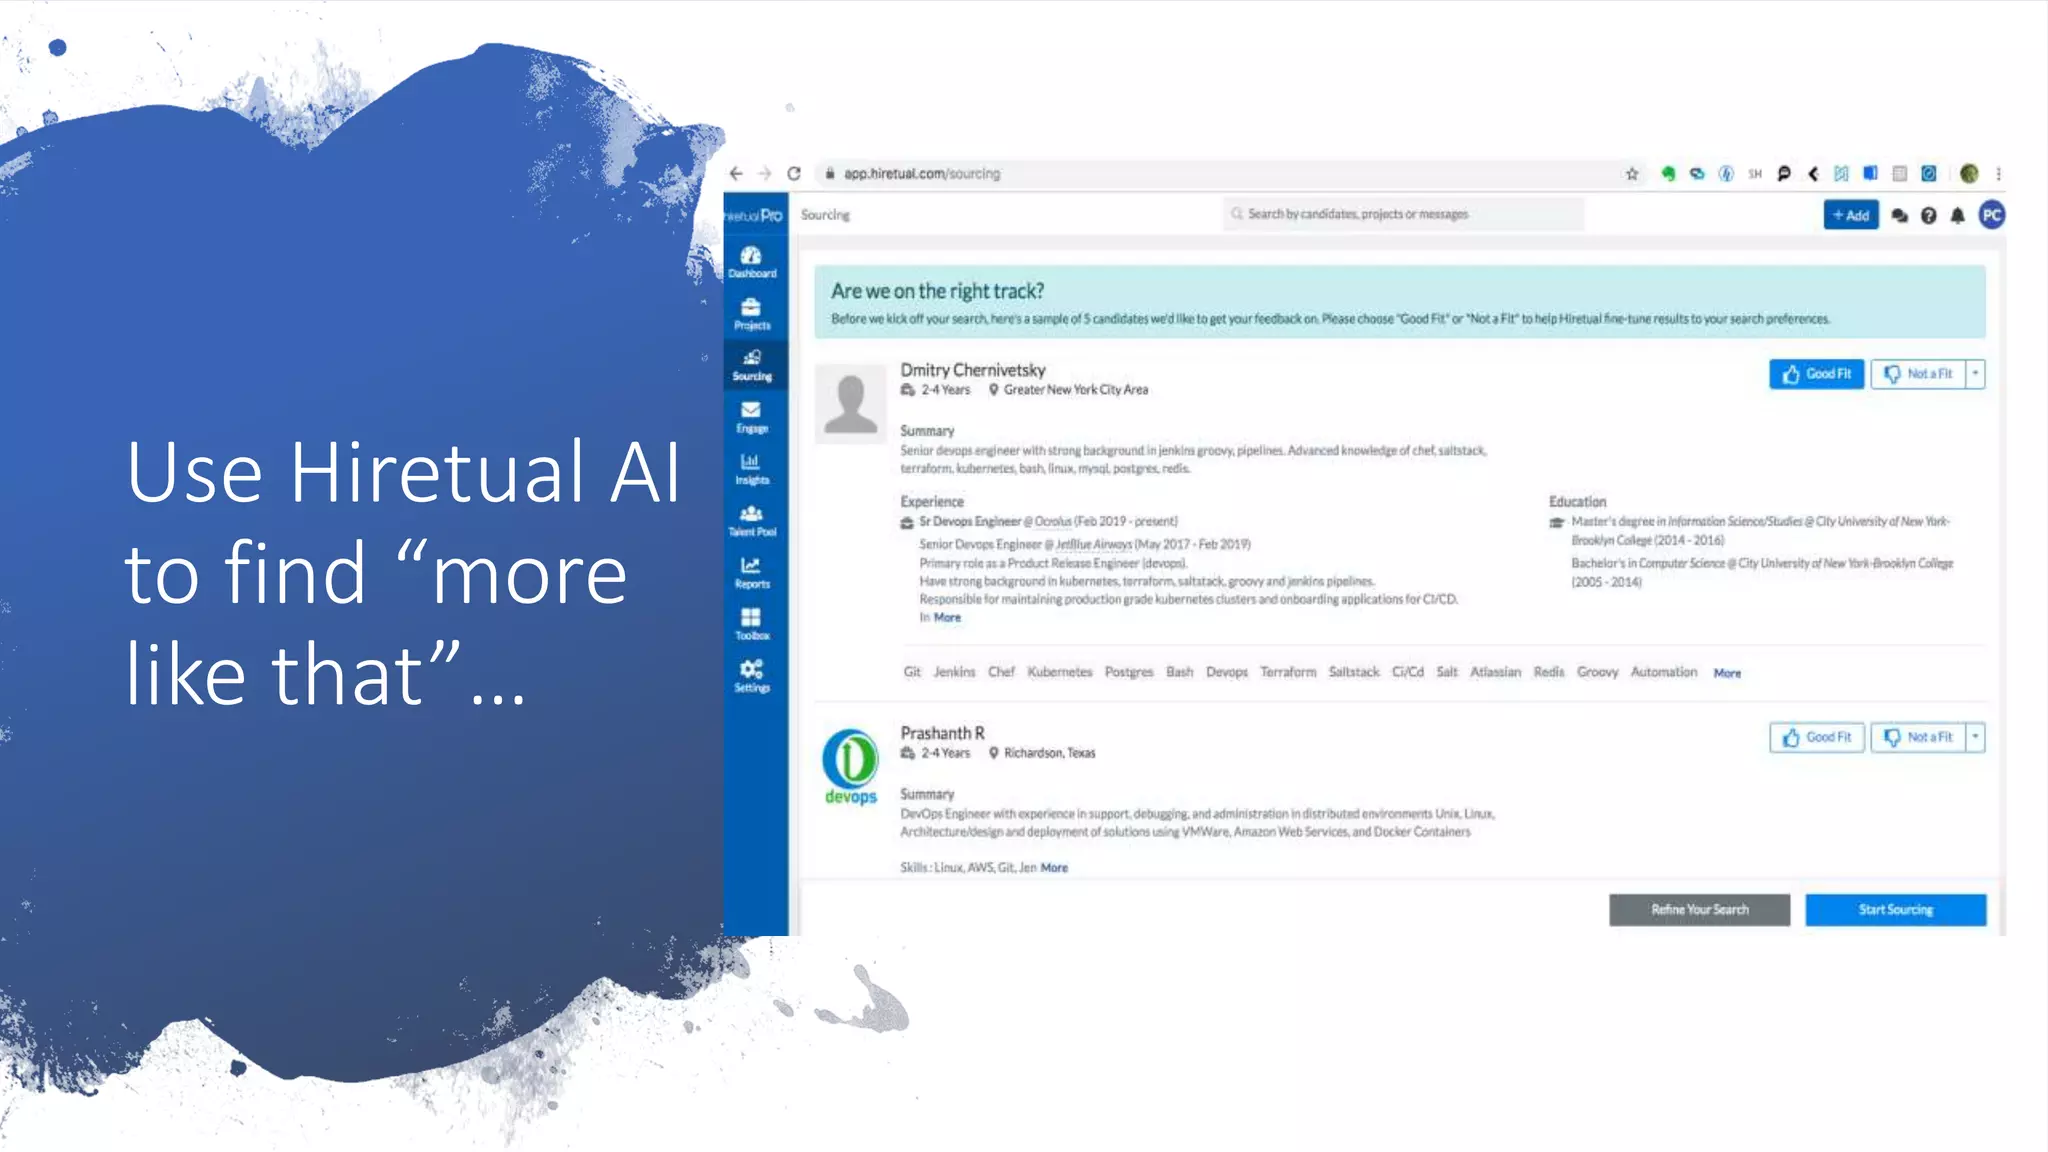Click the Hiretual Pro logo

pyautogui.click(x=754, y=215)
